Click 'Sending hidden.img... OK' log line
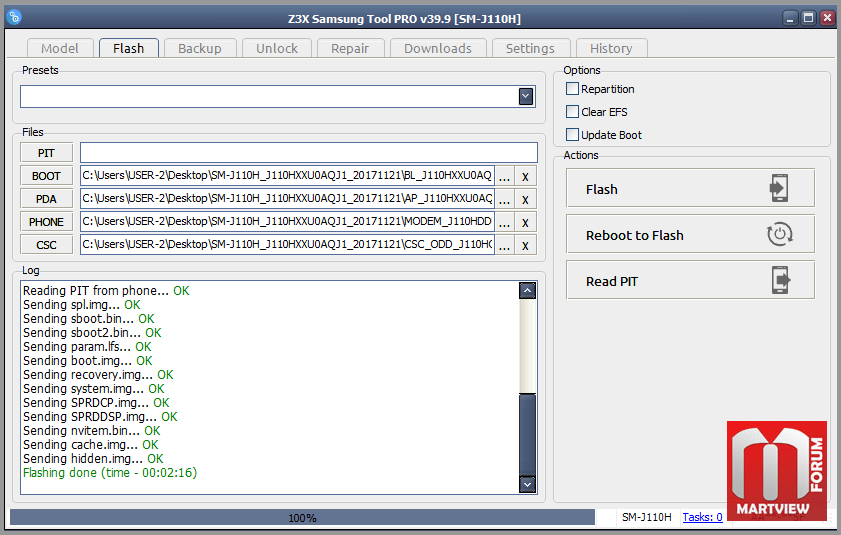Image resolution: width=841 pixels, height=535 pixels. pos(93,459)
